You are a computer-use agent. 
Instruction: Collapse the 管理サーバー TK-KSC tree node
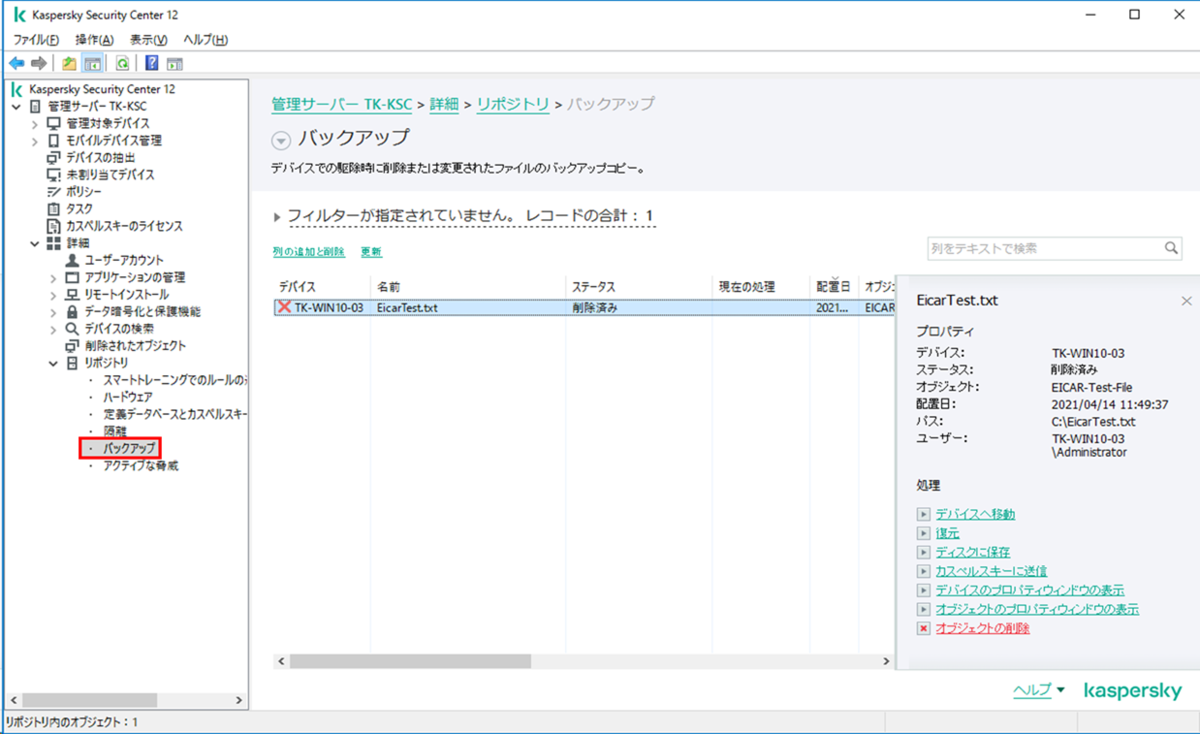tap(17, 105)
